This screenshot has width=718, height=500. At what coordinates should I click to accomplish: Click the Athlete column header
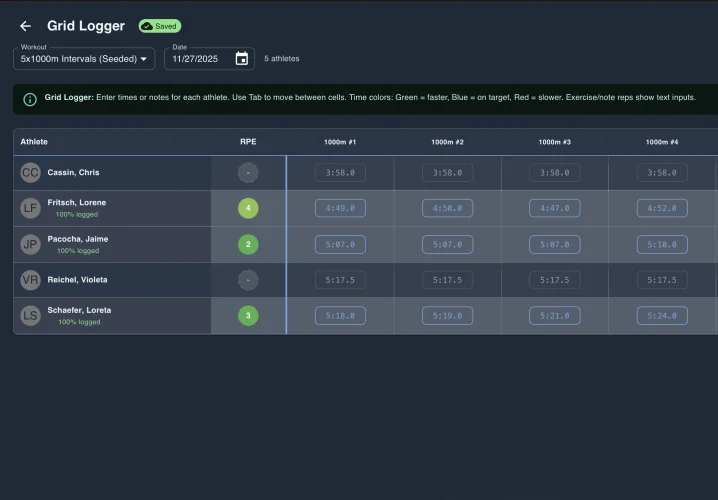(x=34, y=142)
